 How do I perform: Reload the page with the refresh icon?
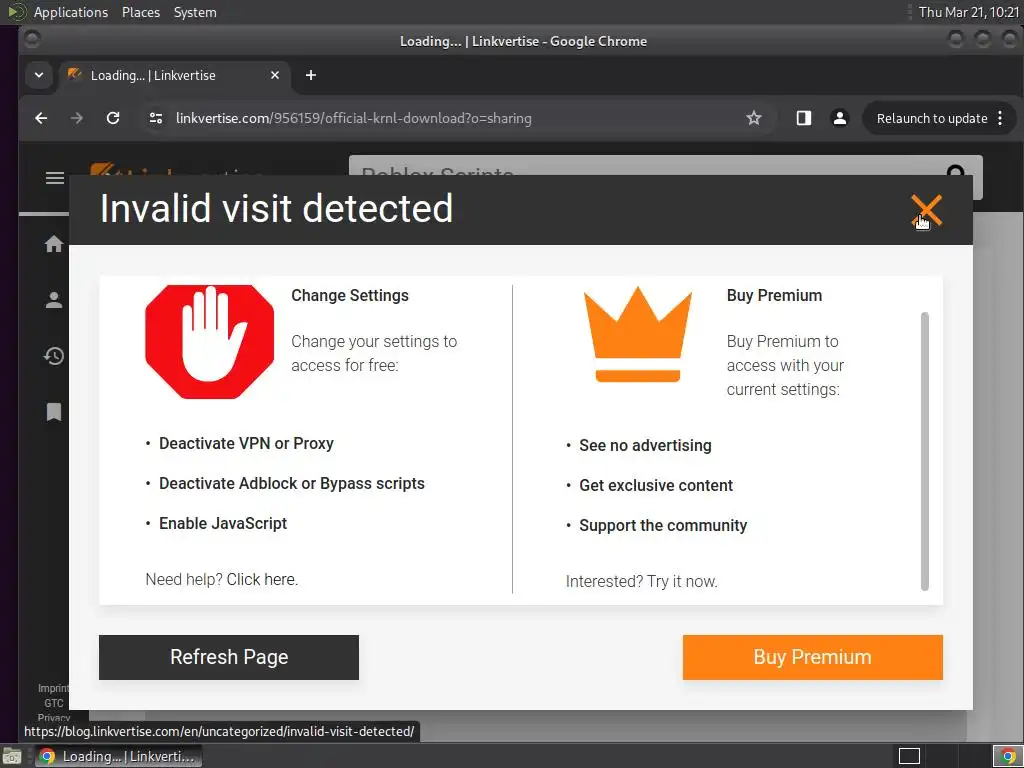coord(113,118)
